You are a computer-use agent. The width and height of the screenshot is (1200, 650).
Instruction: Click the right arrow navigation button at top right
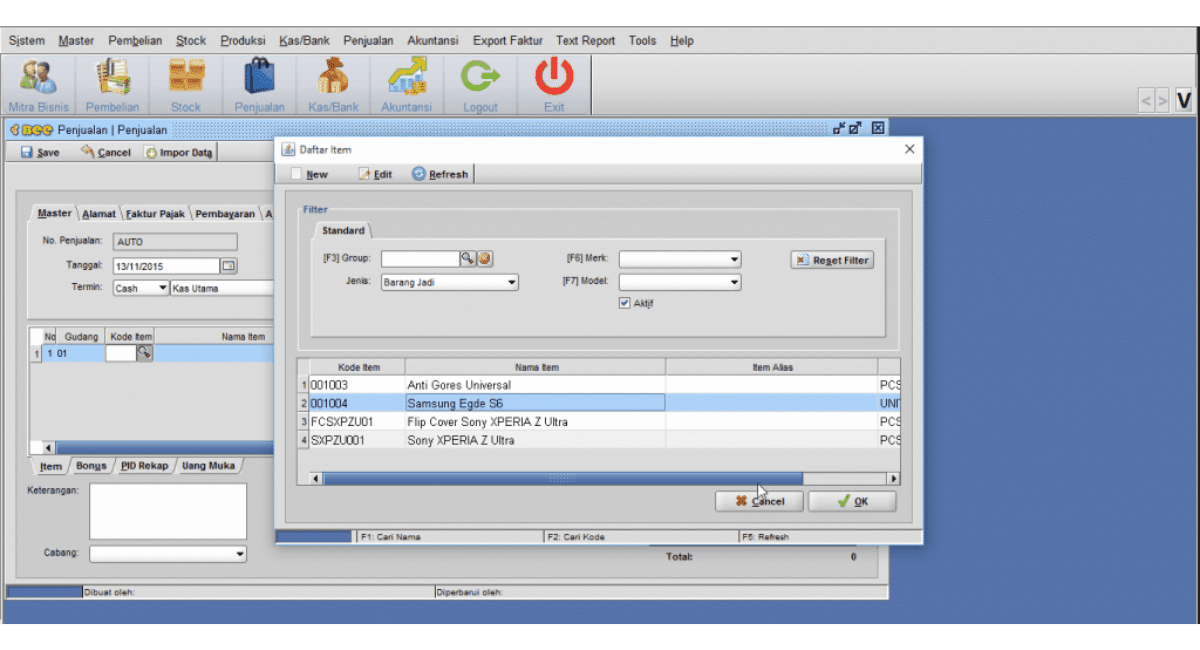click(1162, 101)
